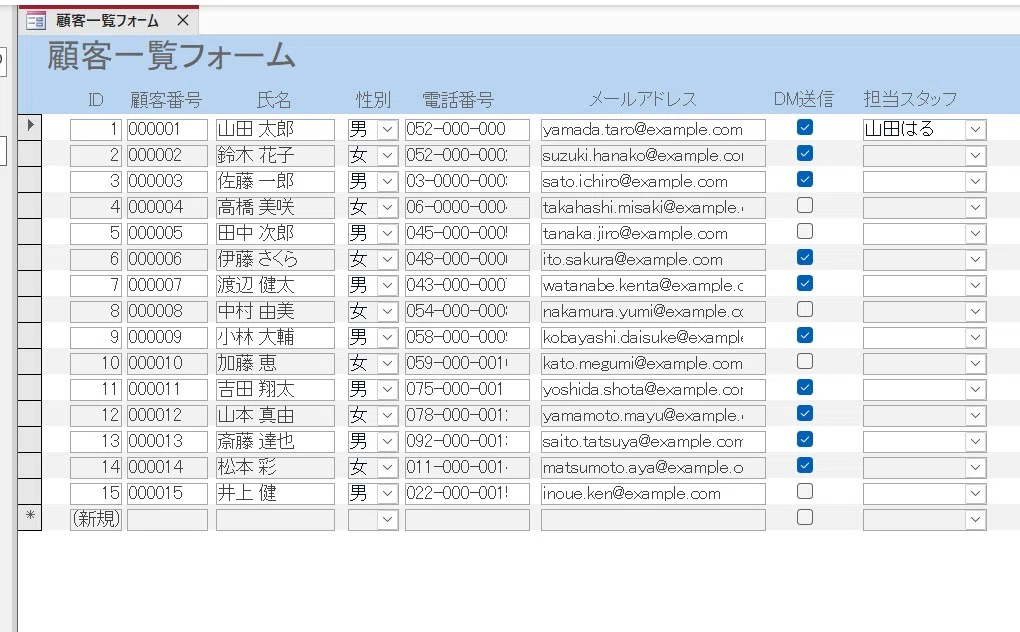Click the 担当スタッフ column header label
Image resolution: width=1020 pixels, height=632 pixels.
(x=910, y=99)
